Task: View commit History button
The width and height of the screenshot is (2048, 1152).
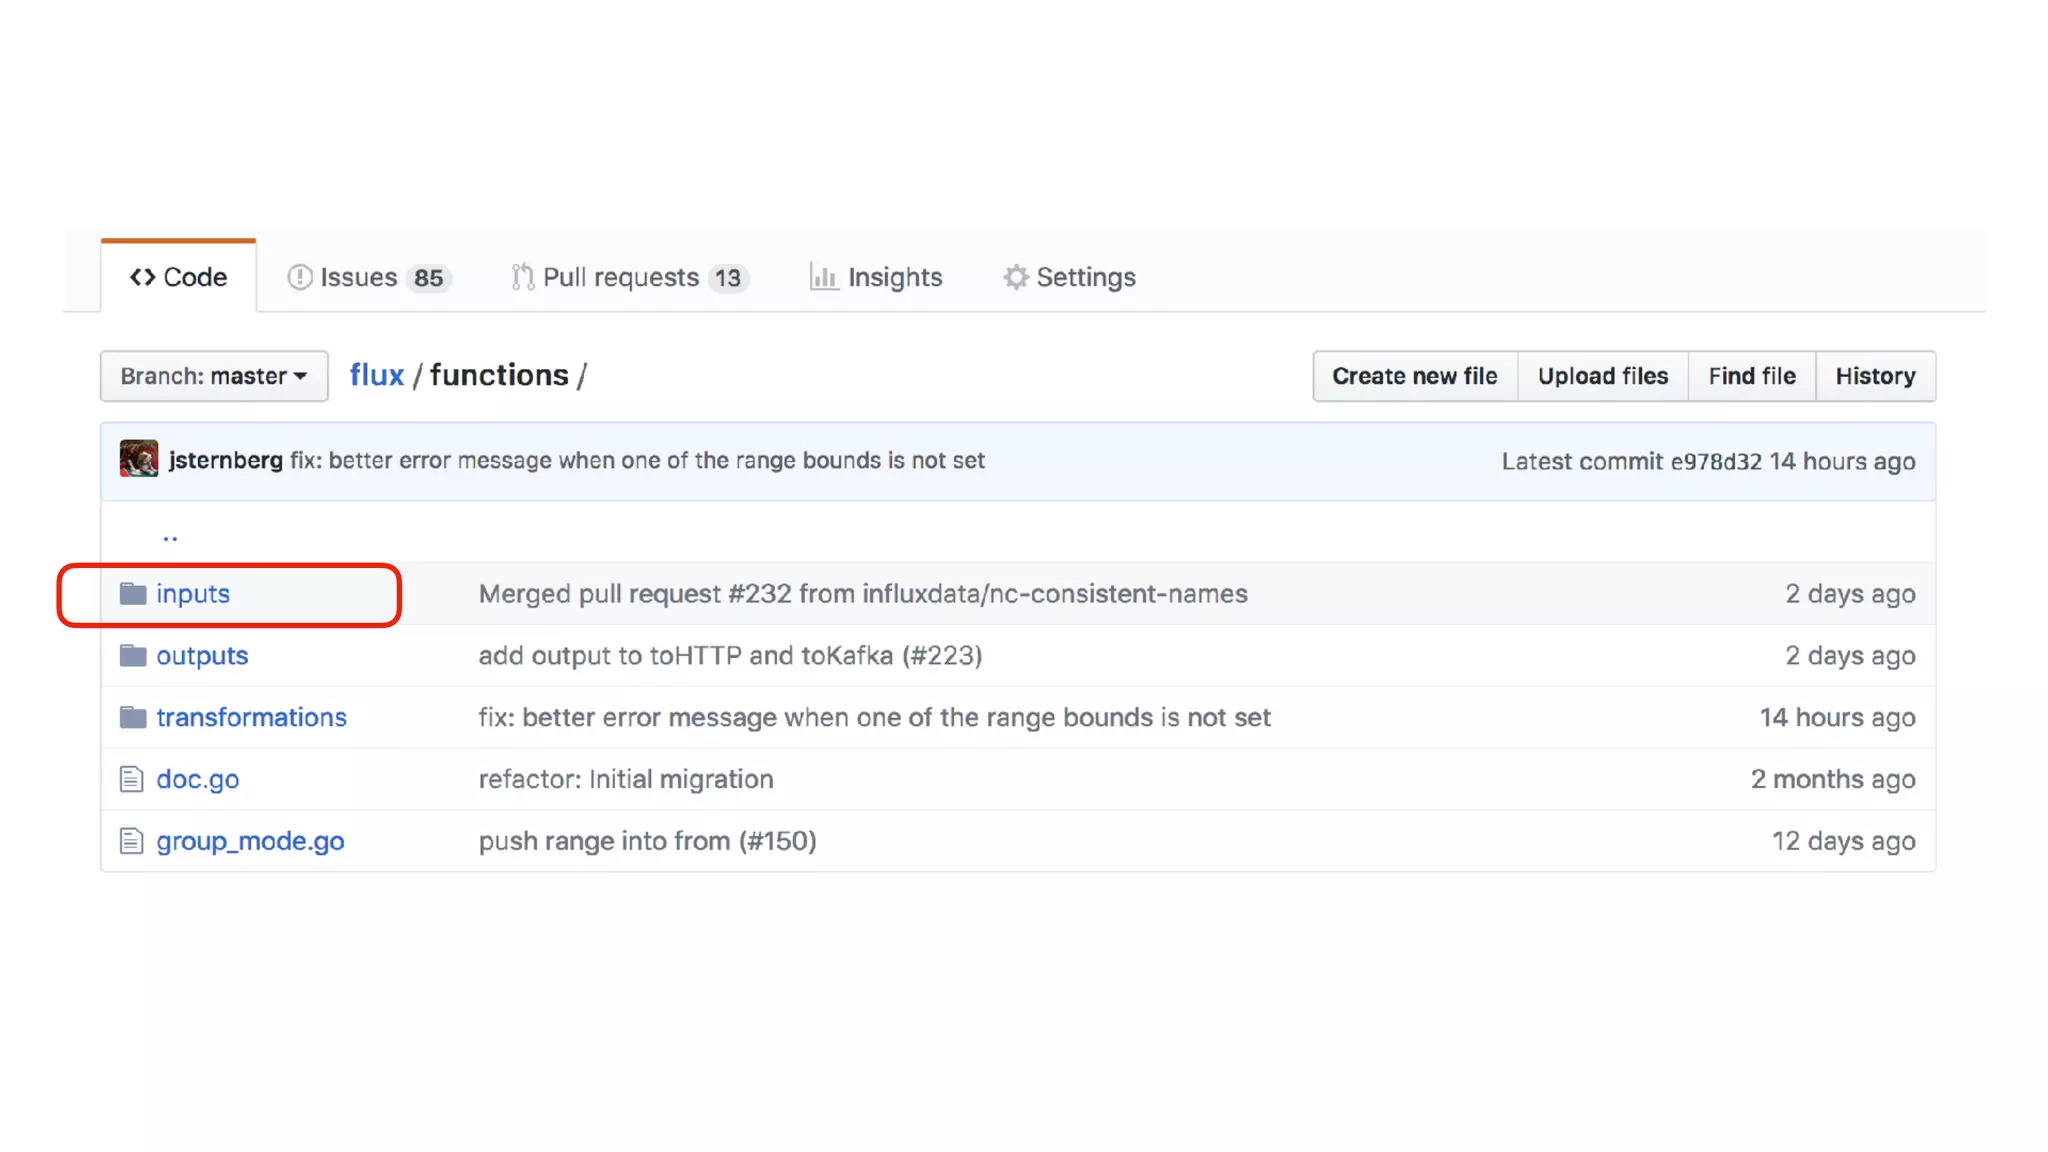Action: [x=1875, y=376]
